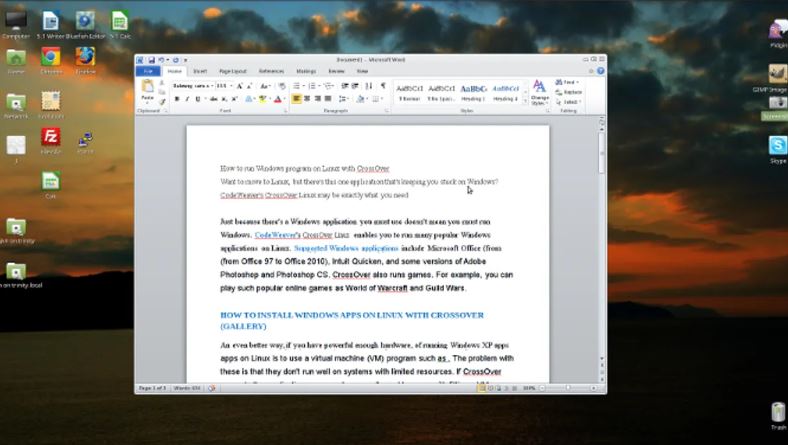This screenshot has height=445, width=788.
Task: Click the Justify alignment icon
Action: (328, 99)
